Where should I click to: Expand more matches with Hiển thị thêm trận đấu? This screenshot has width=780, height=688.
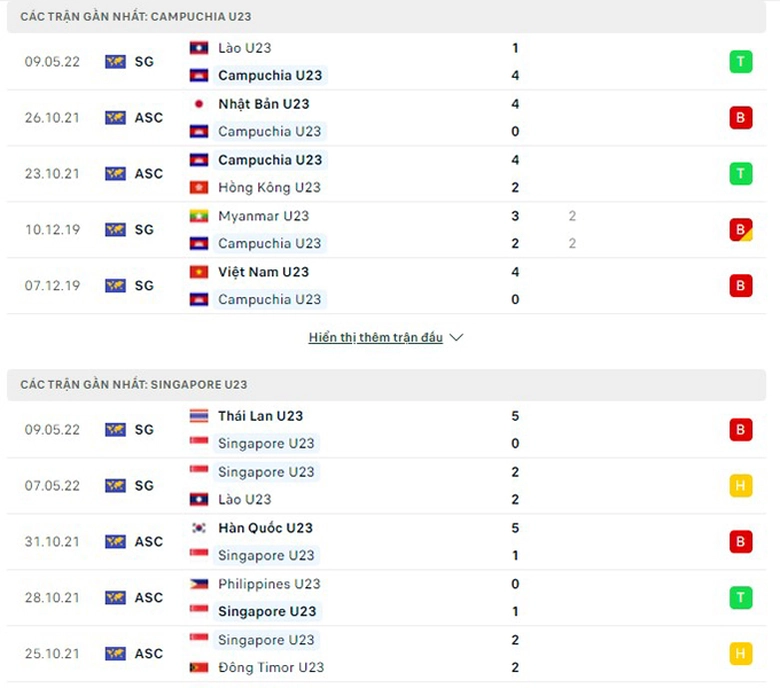coord(376,338)
